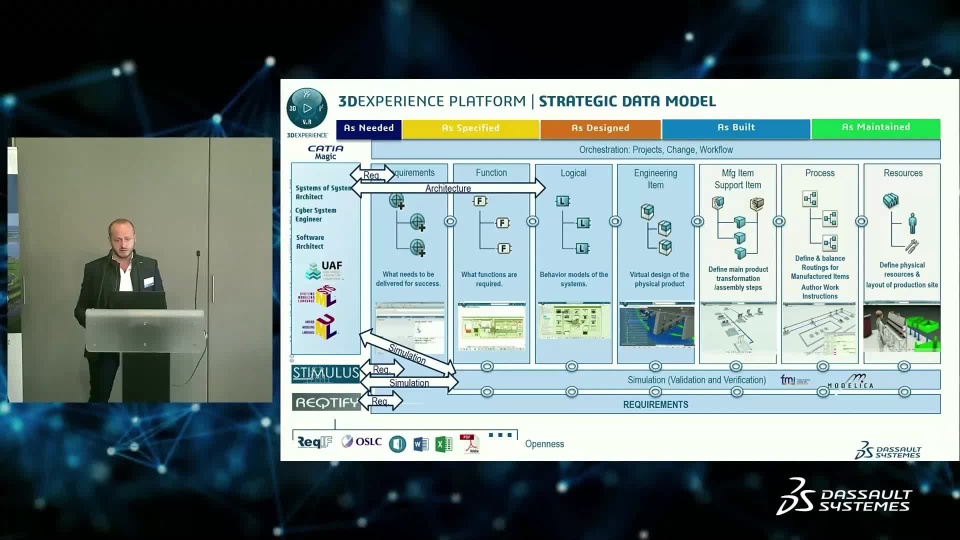The height and width of the screenshot is (540, 960).
Task: Click "Behavior models of the systems." text
Action: [574, 279]
